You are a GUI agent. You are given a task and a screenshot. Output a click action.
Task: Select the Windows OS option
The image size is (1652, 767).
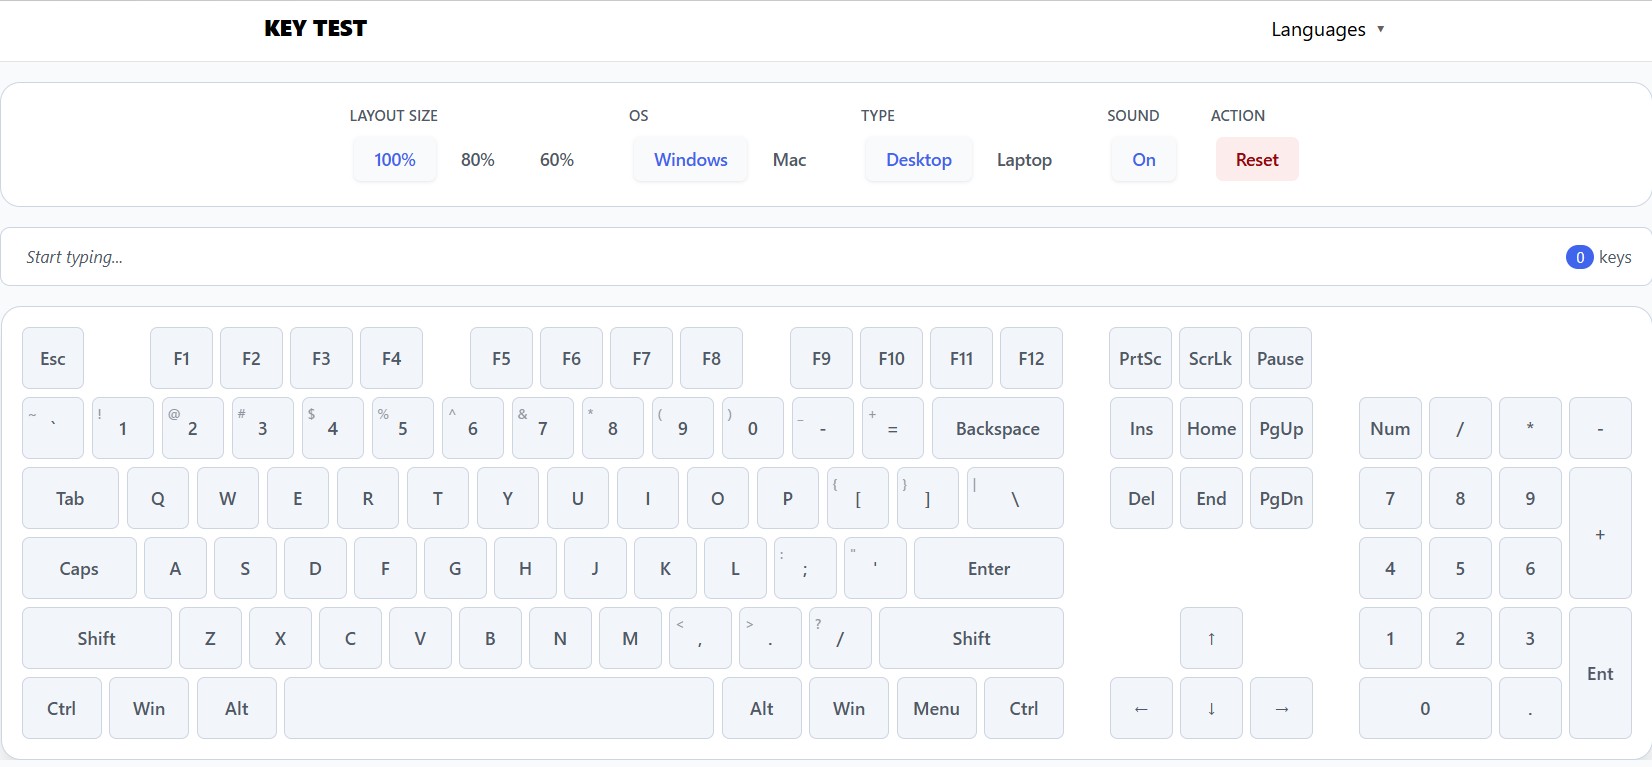pos(690,160)
